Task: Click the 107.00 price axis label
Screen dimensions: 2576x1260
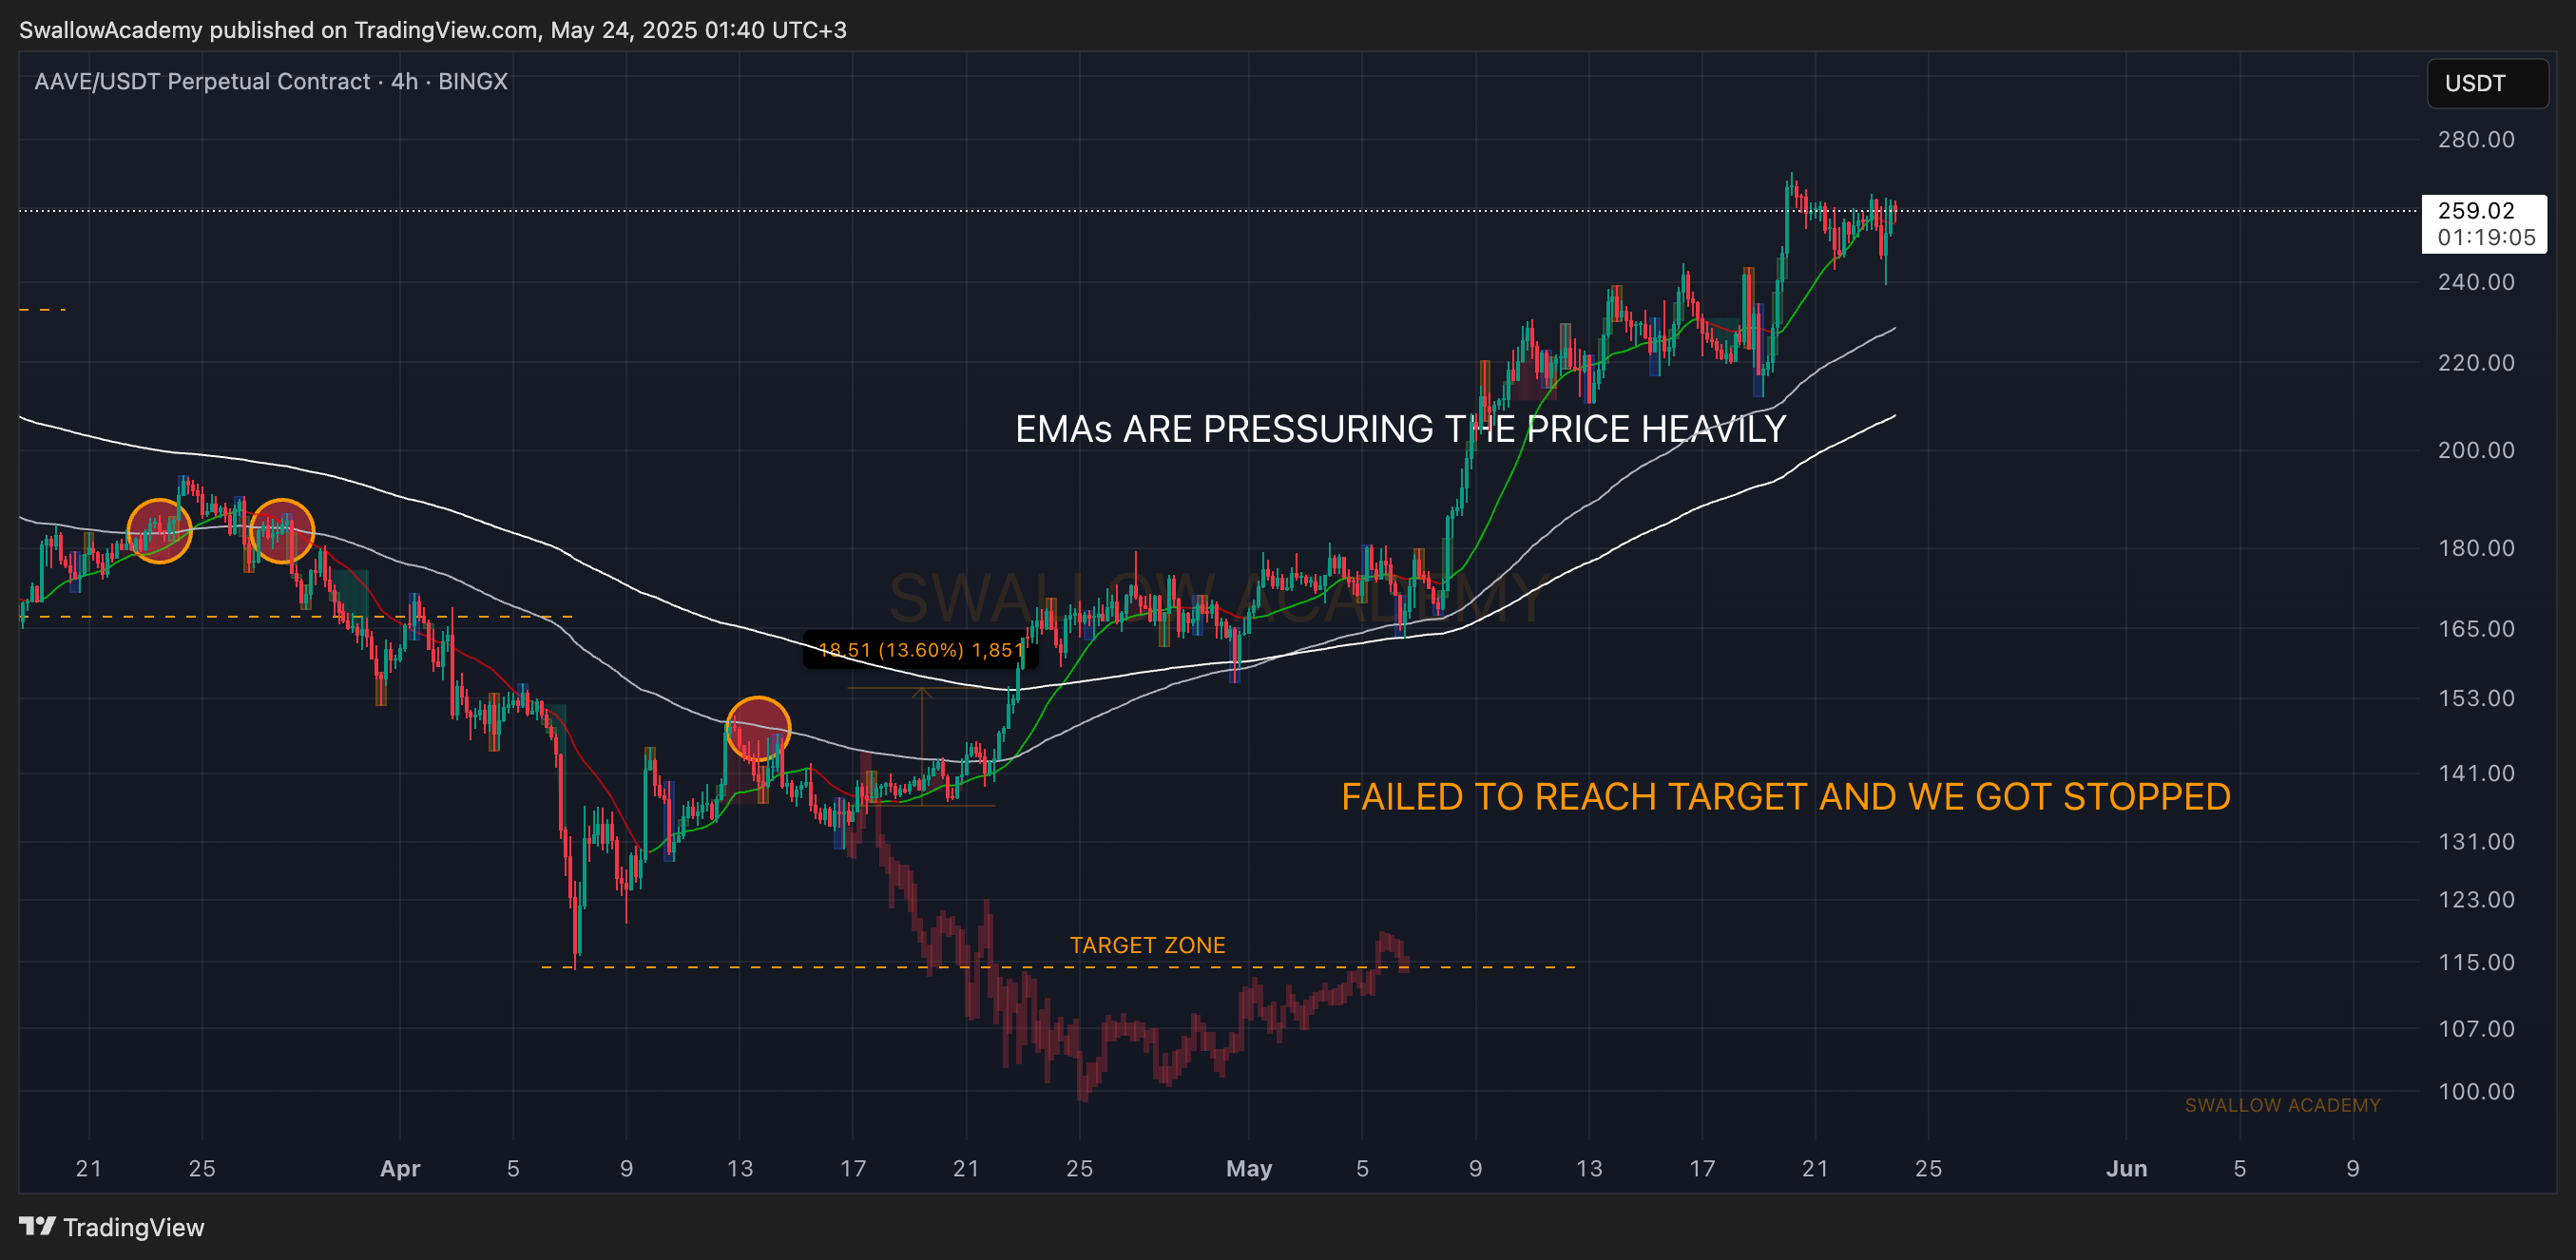Action: coord(2476,1029)
